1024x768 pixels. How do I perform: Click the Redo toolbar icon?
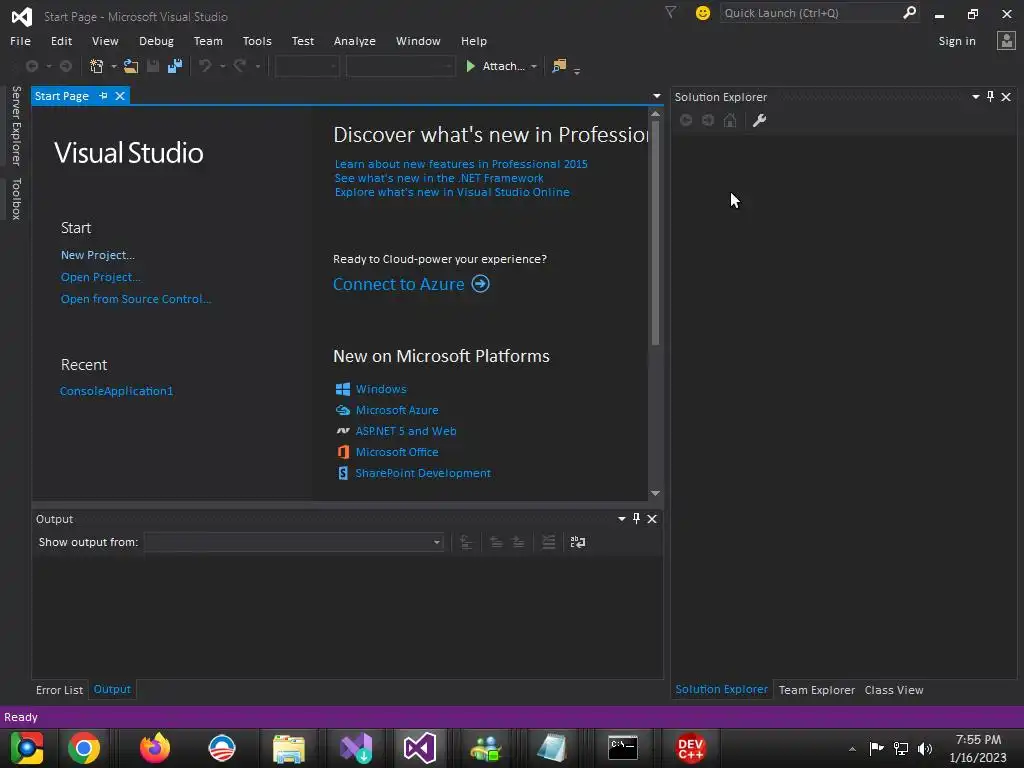pyautogui.click(x=240, y=66)
